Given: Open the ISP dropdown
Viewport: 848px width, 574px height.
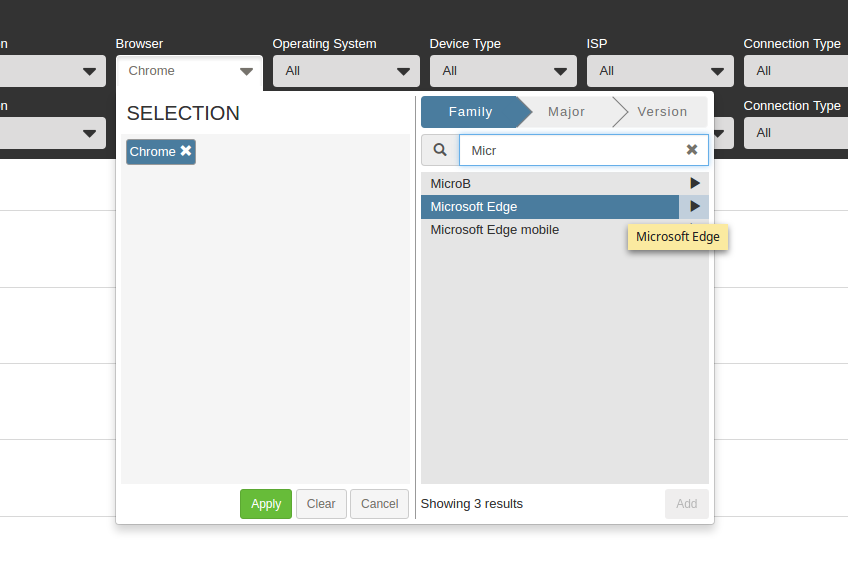Looking at the screenshot, I should [x=660, y=71].
